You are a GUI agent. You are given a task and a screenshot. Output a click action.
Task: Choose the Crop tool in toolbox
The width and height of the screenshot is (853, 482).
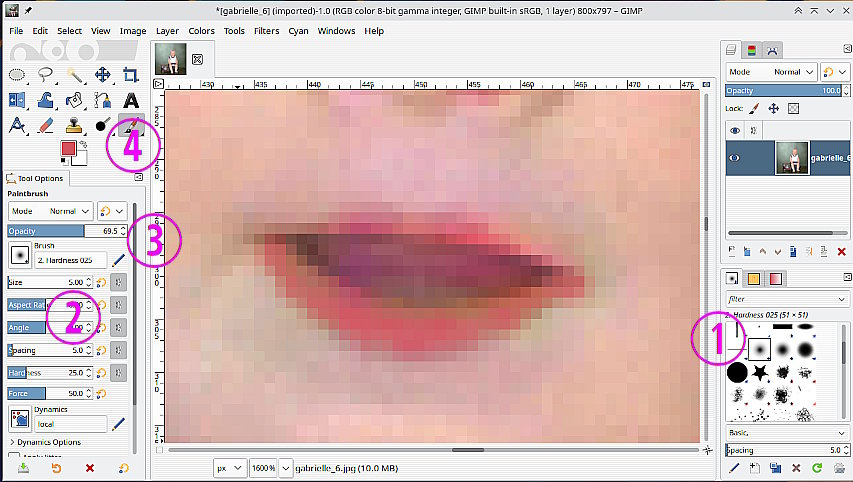131,75
